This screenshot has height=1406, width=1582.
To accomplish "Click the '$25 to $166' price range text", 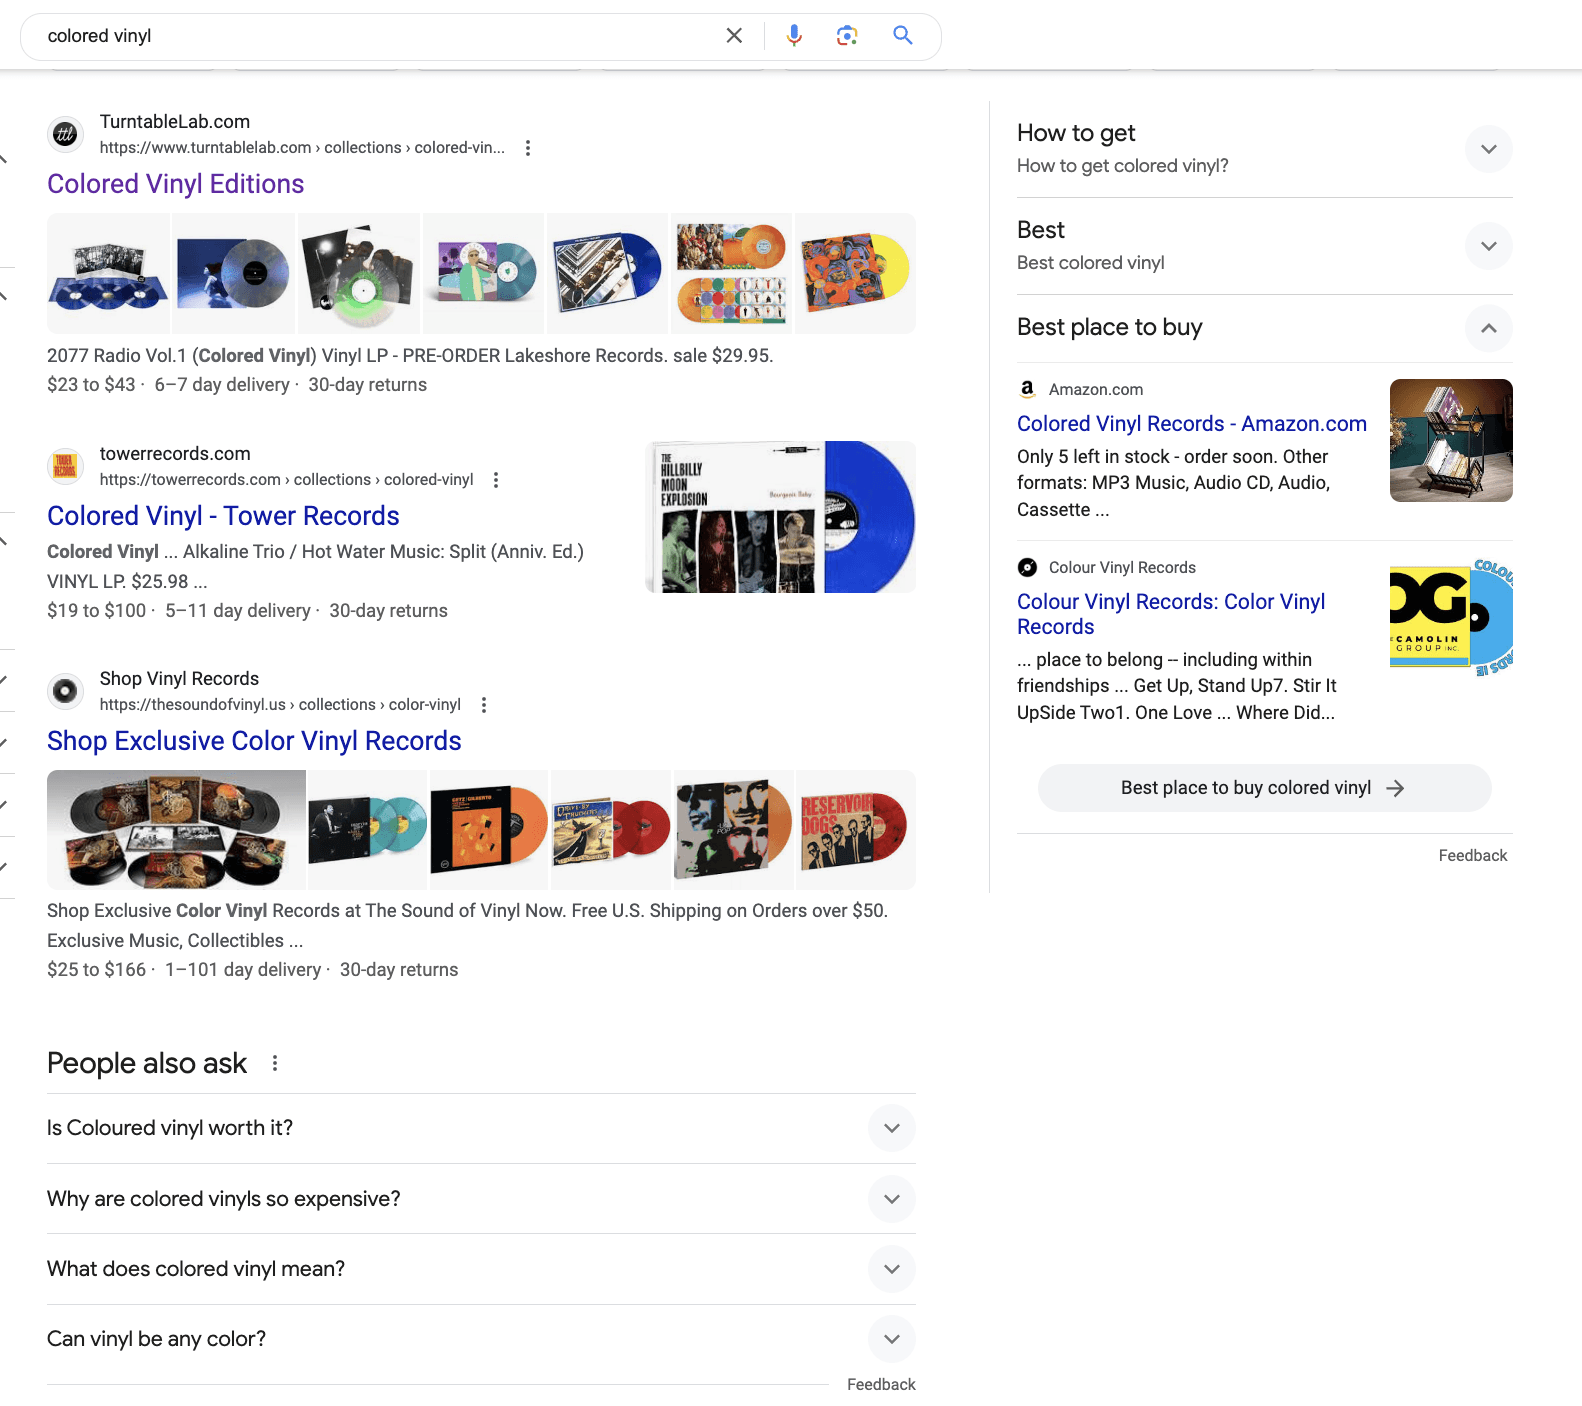I will click(96, 970).
